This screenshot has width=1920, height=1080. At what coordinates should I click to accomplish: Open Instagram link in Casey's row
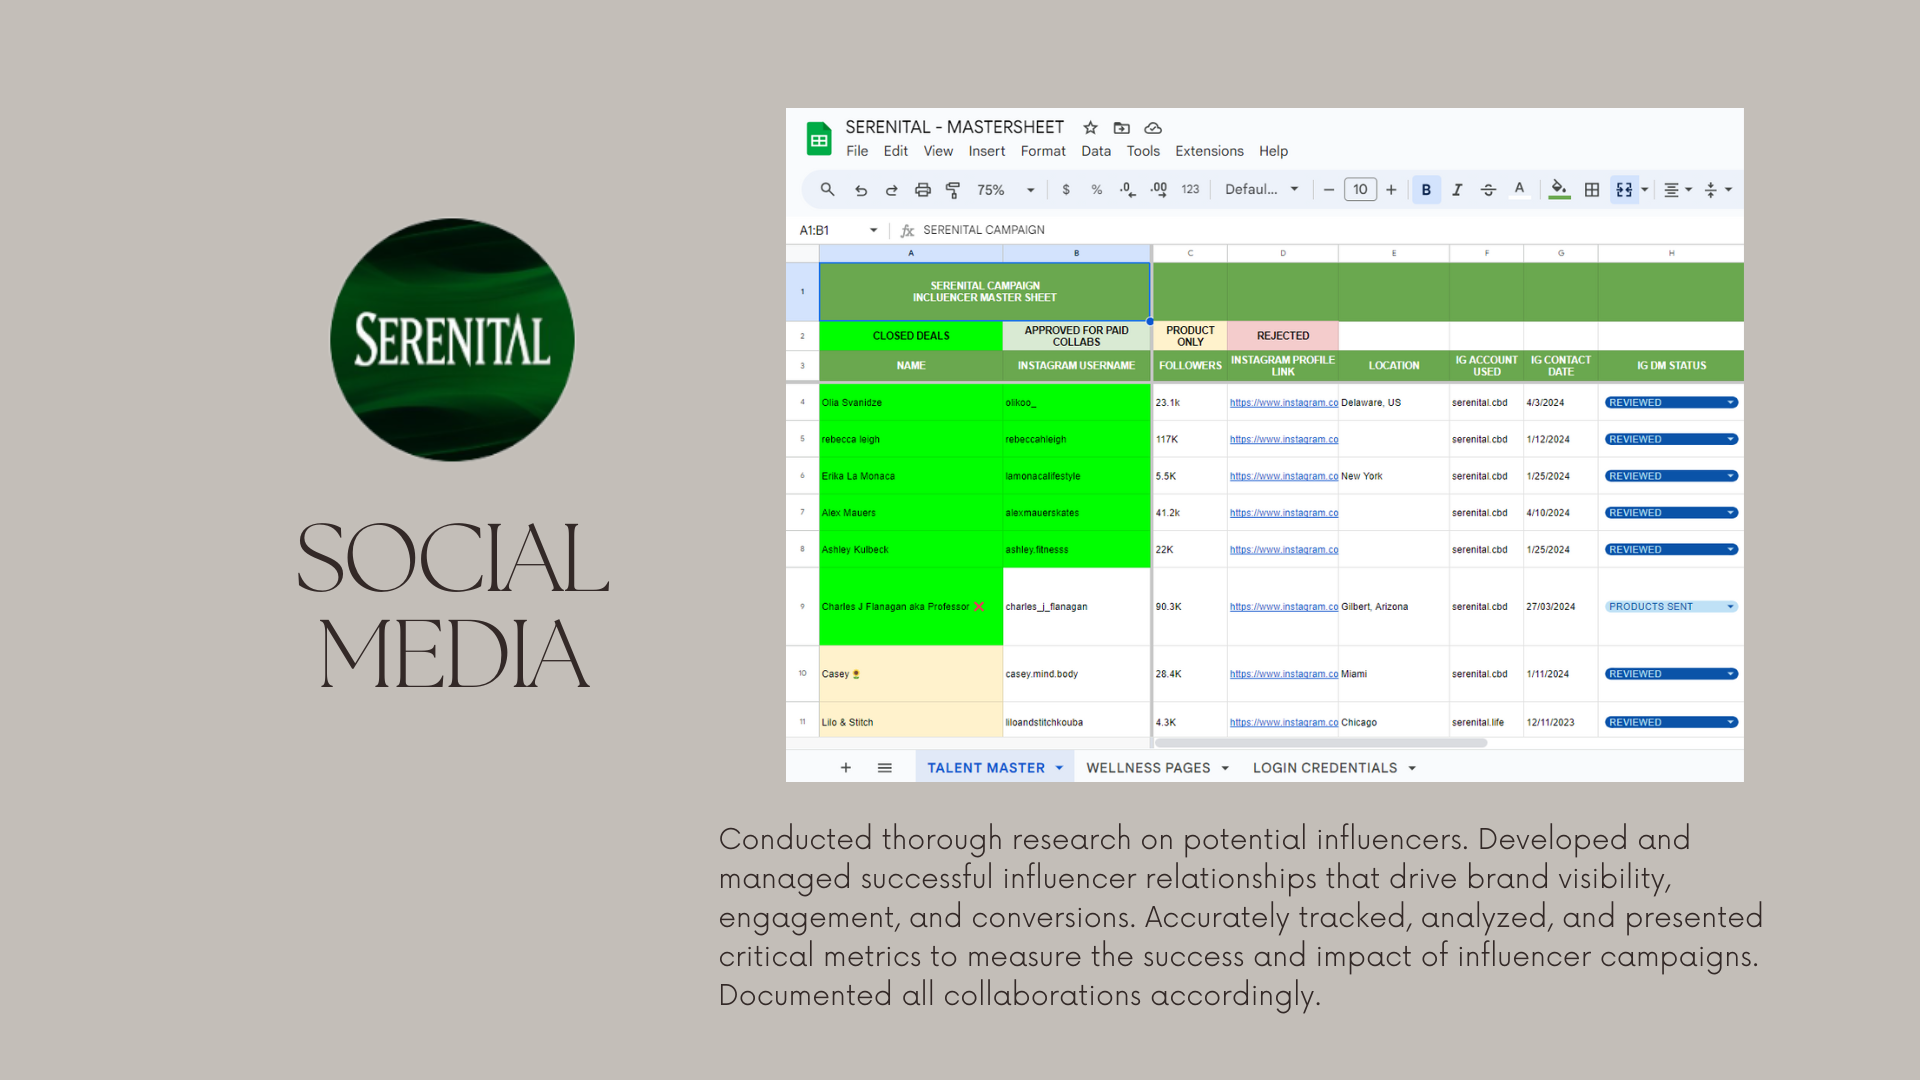(x=1283, y=674)
